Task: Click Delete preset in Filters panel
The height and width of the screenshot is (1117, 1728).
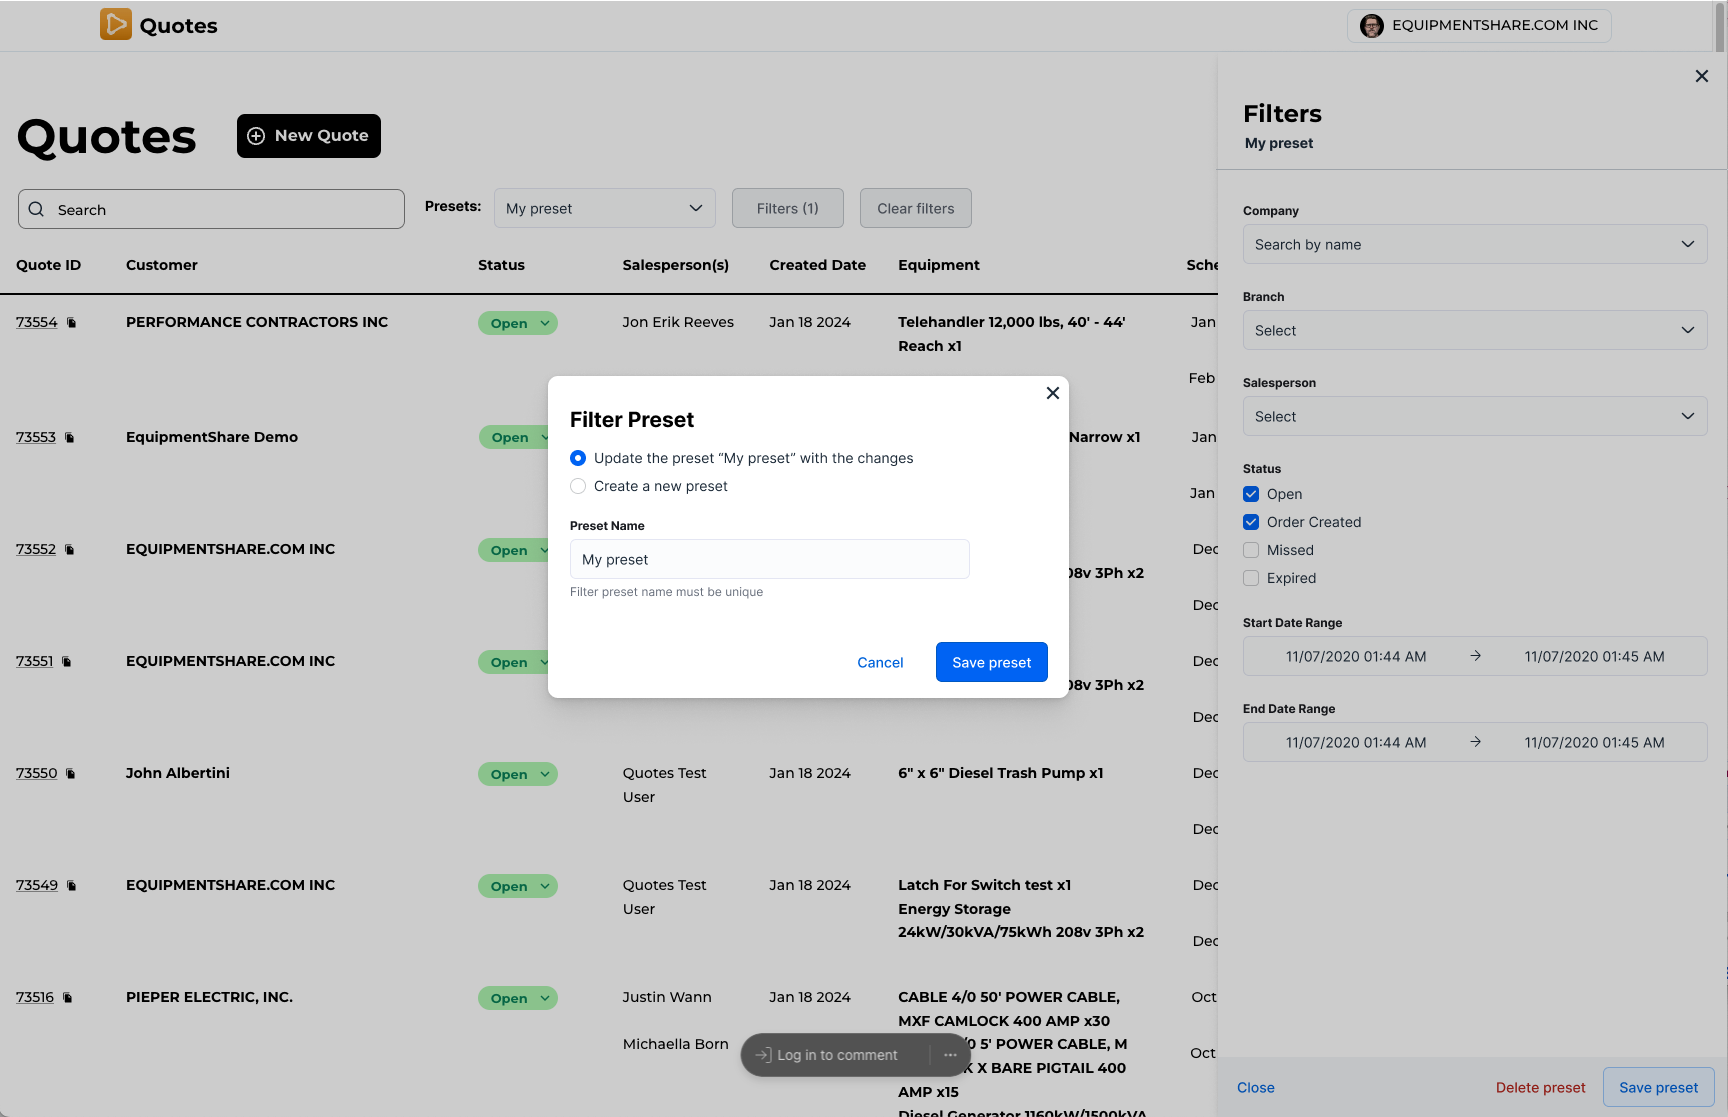Action: [1541, 1087]
